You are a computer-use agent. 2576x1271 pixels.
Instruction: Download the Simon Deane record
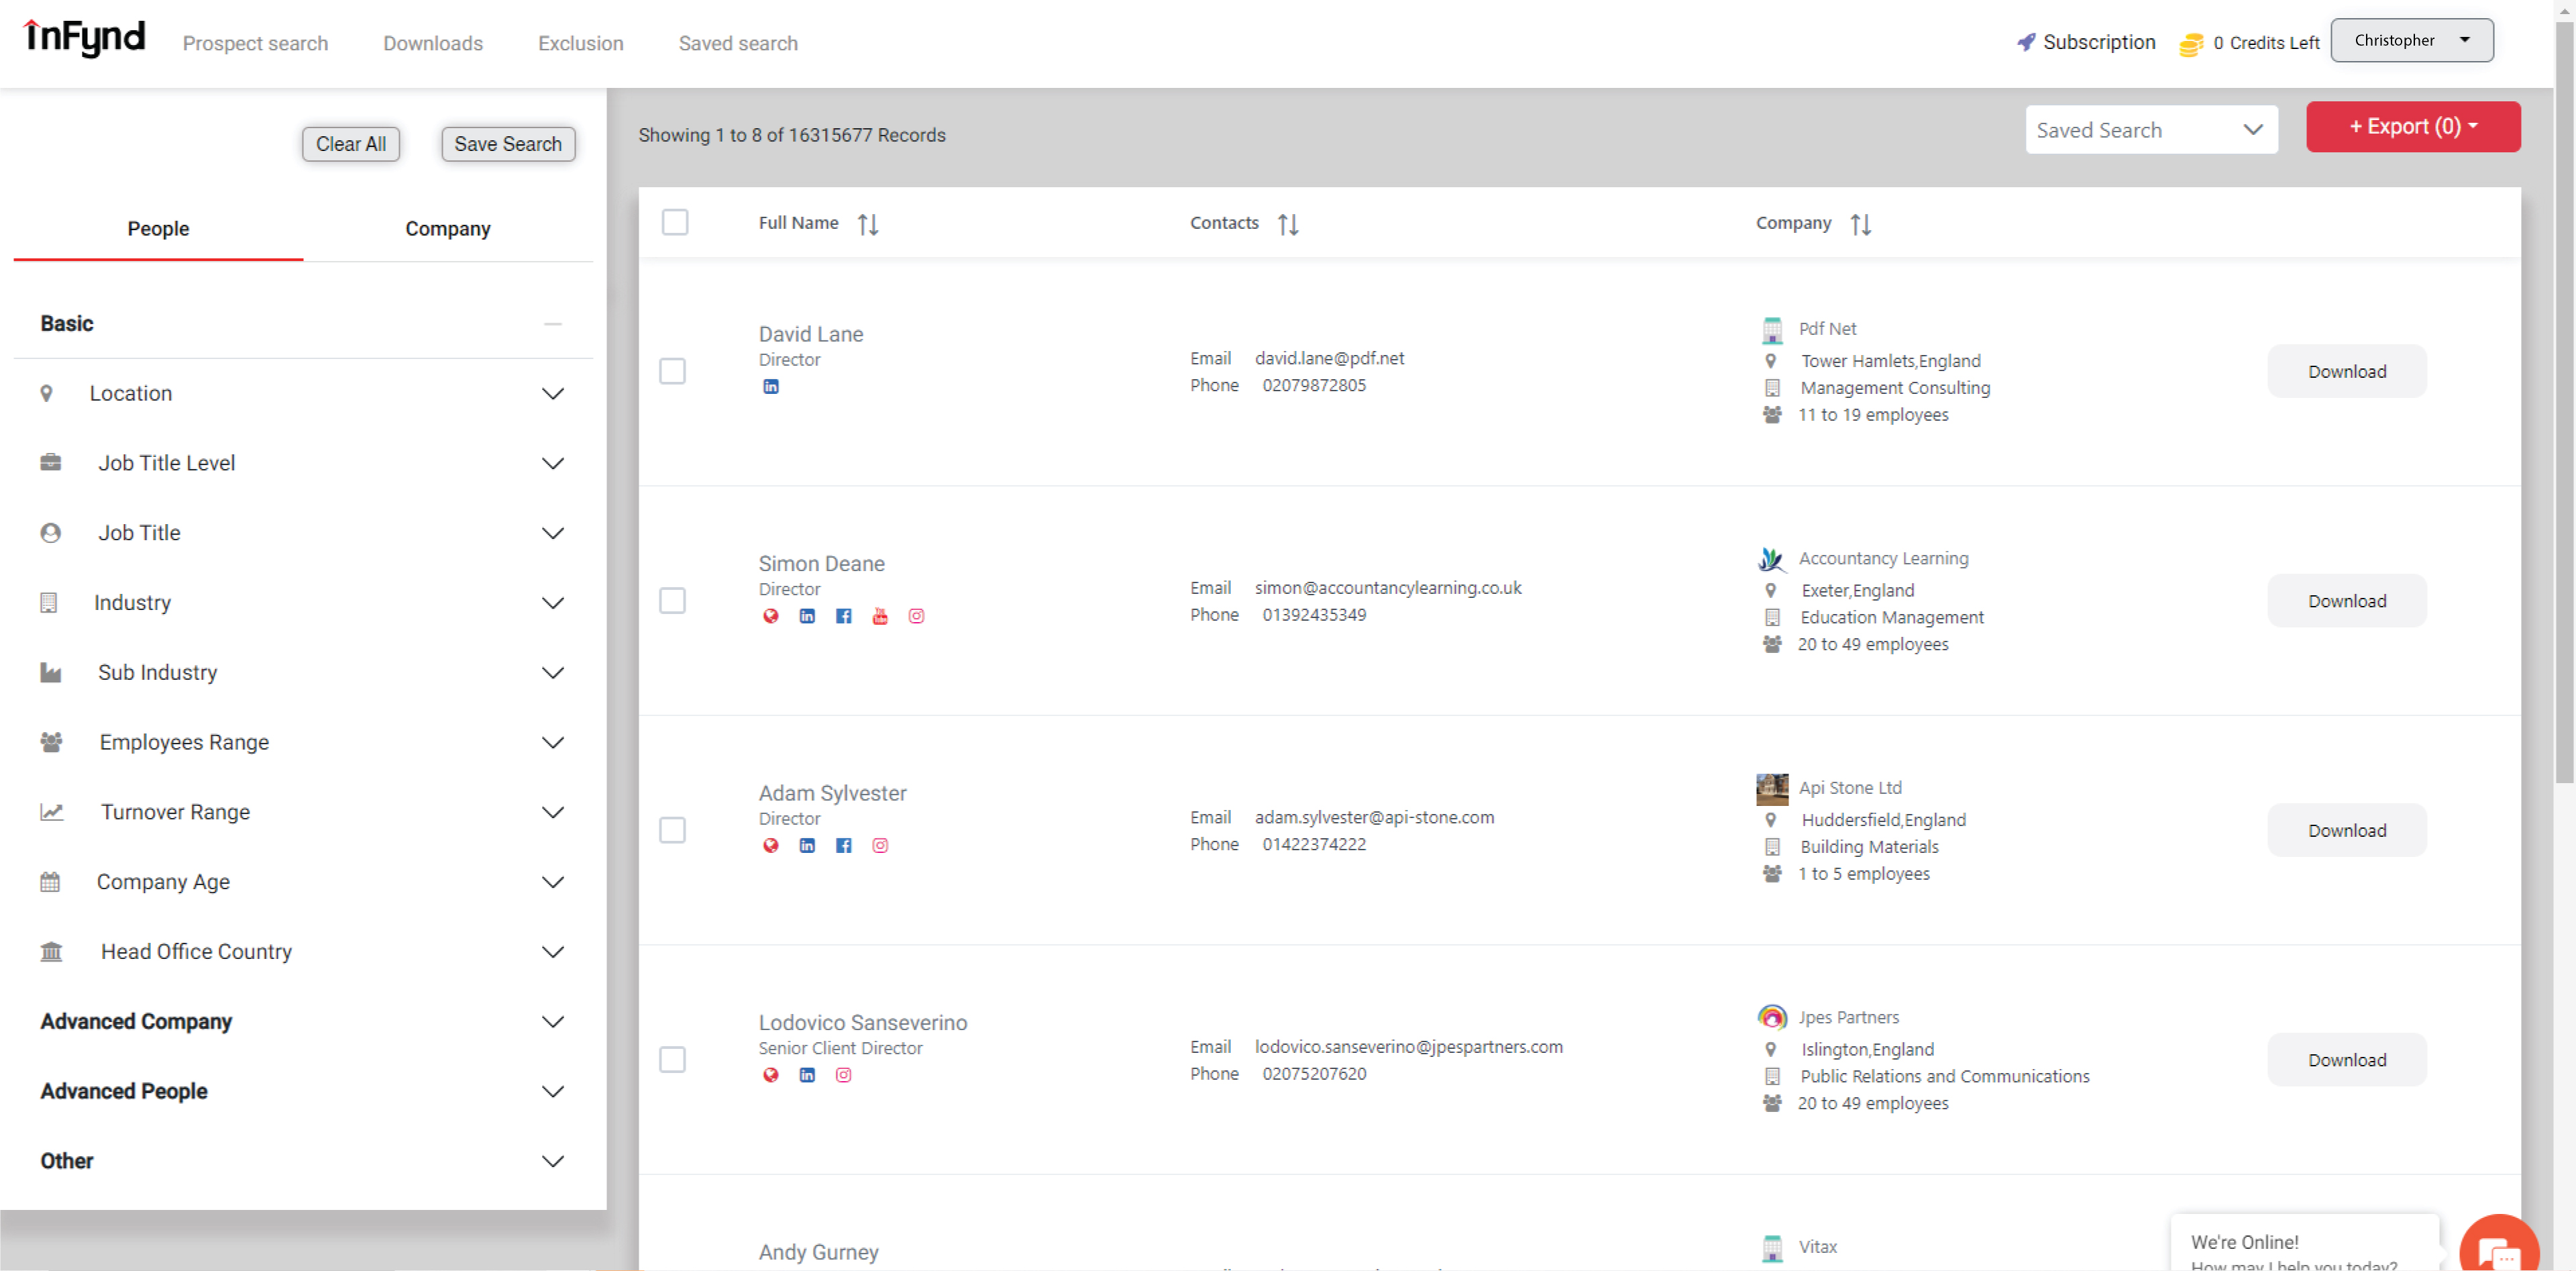pos(2346,601)
